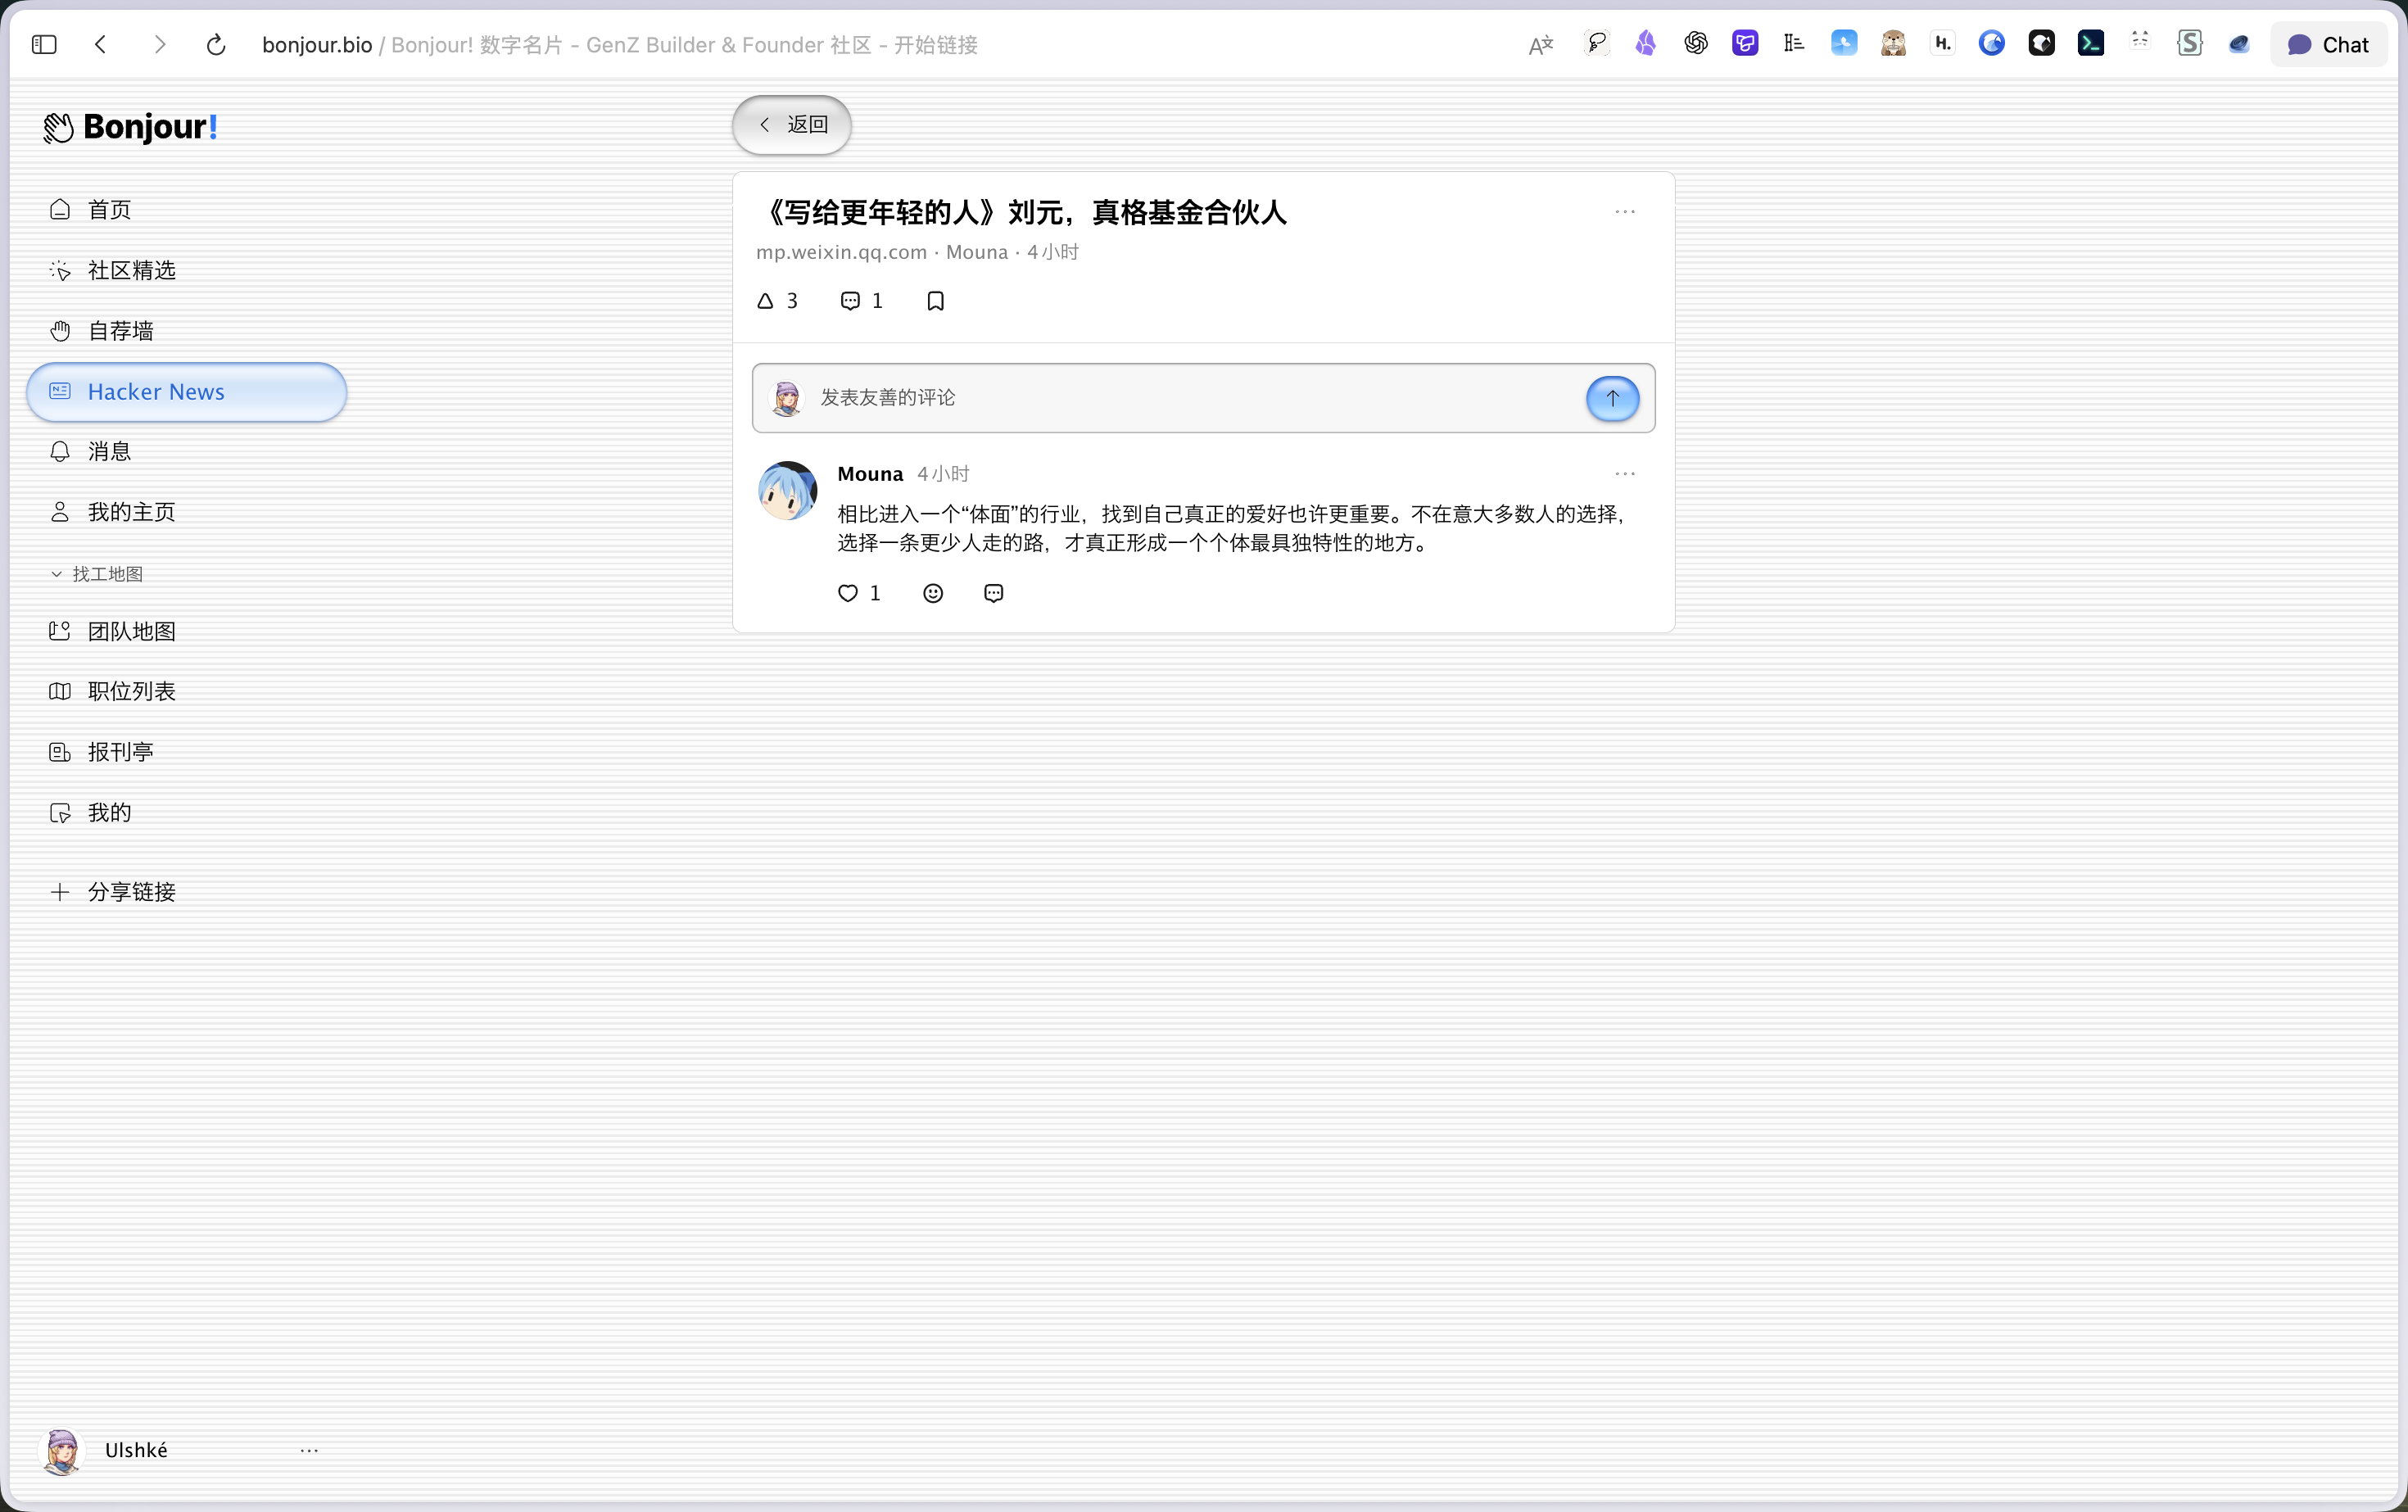Click Mouna's comment avatar

point(788,491)
